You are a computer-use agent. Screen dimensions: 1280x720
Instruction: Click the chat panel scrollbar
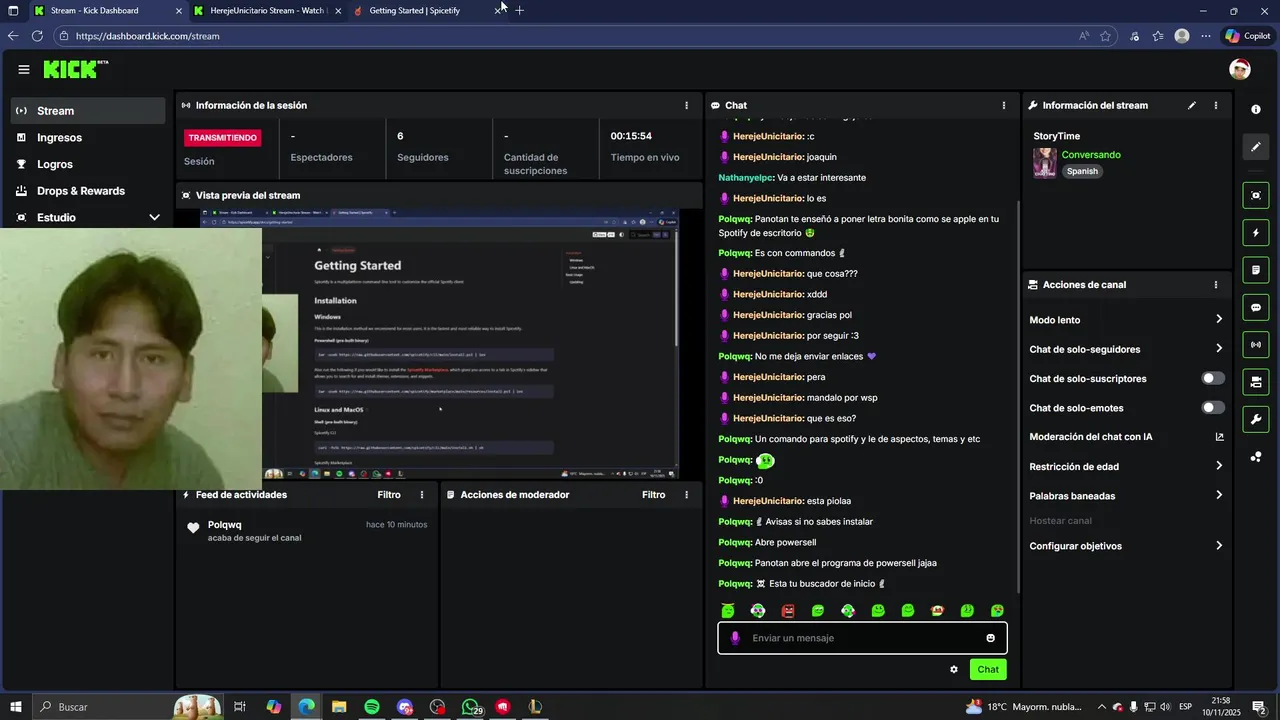[1018, 395]
